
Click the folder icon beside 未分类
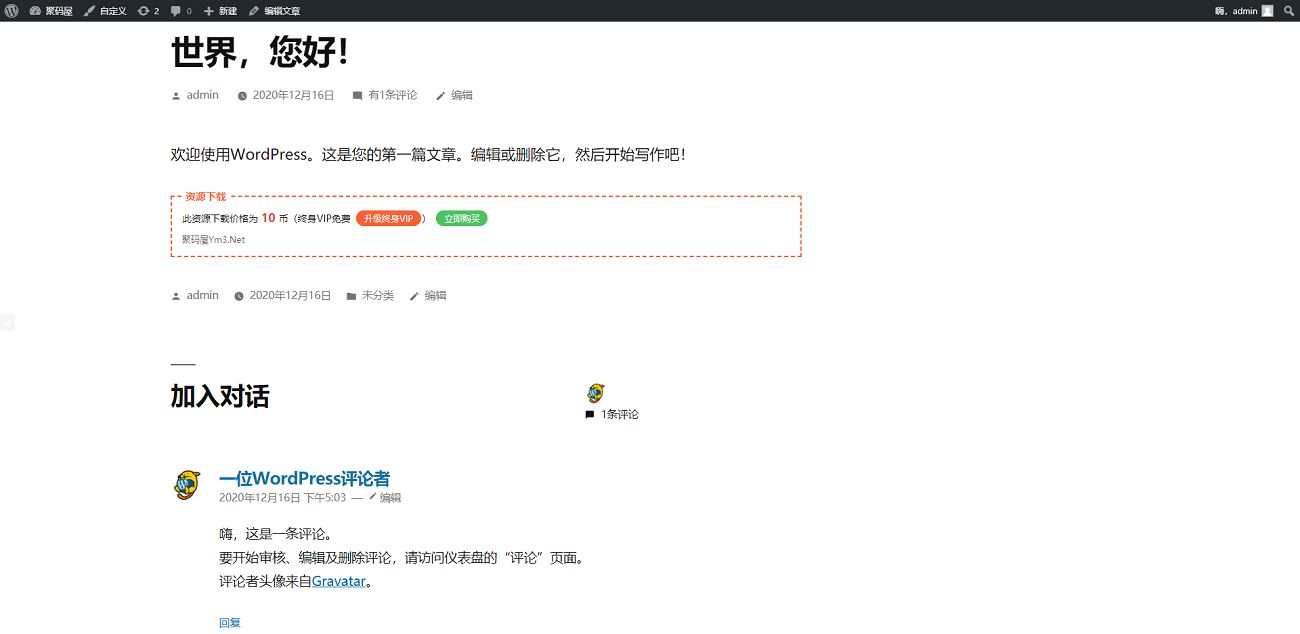(351, 296)
